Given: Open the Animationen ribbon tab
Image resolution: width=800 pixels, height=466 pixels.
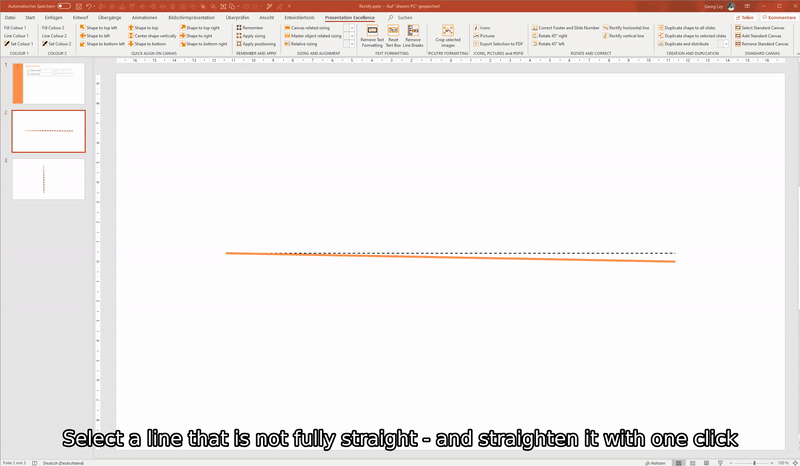Looking at the screenshot, I should (144, 17).
